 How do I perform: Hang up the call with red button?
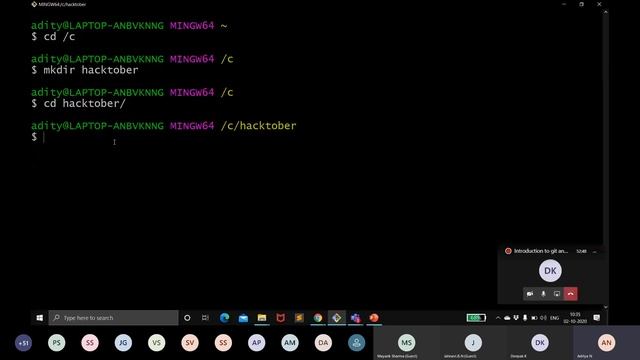(x=571, y=293)
